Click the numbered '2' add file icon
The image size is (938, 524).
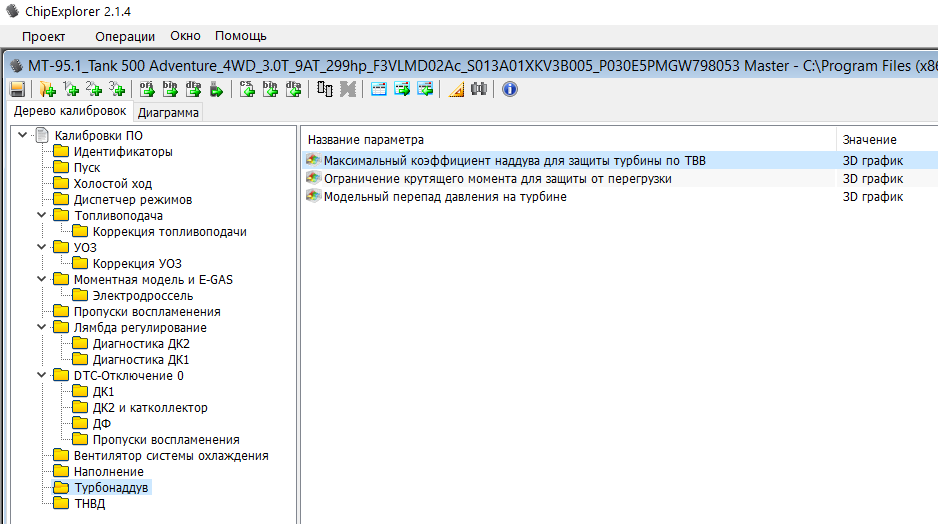[x=94, y=89]
